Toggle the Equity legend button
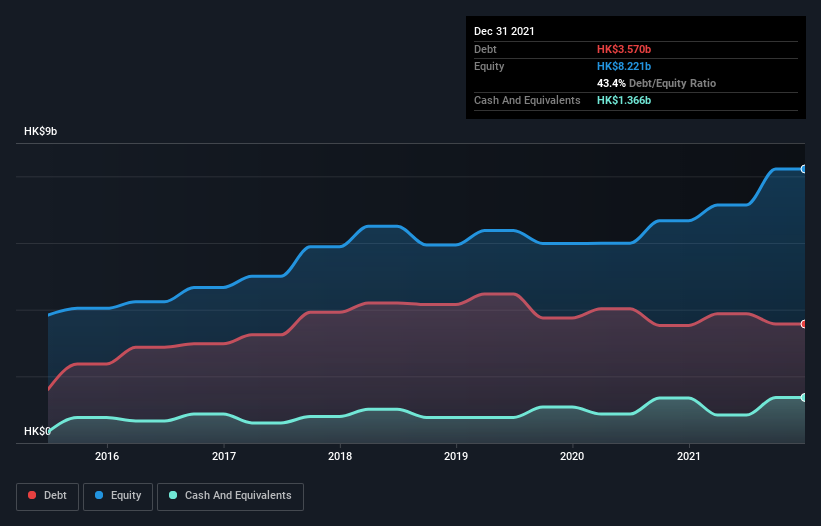The image size is (821, 526). click(118, 496)
